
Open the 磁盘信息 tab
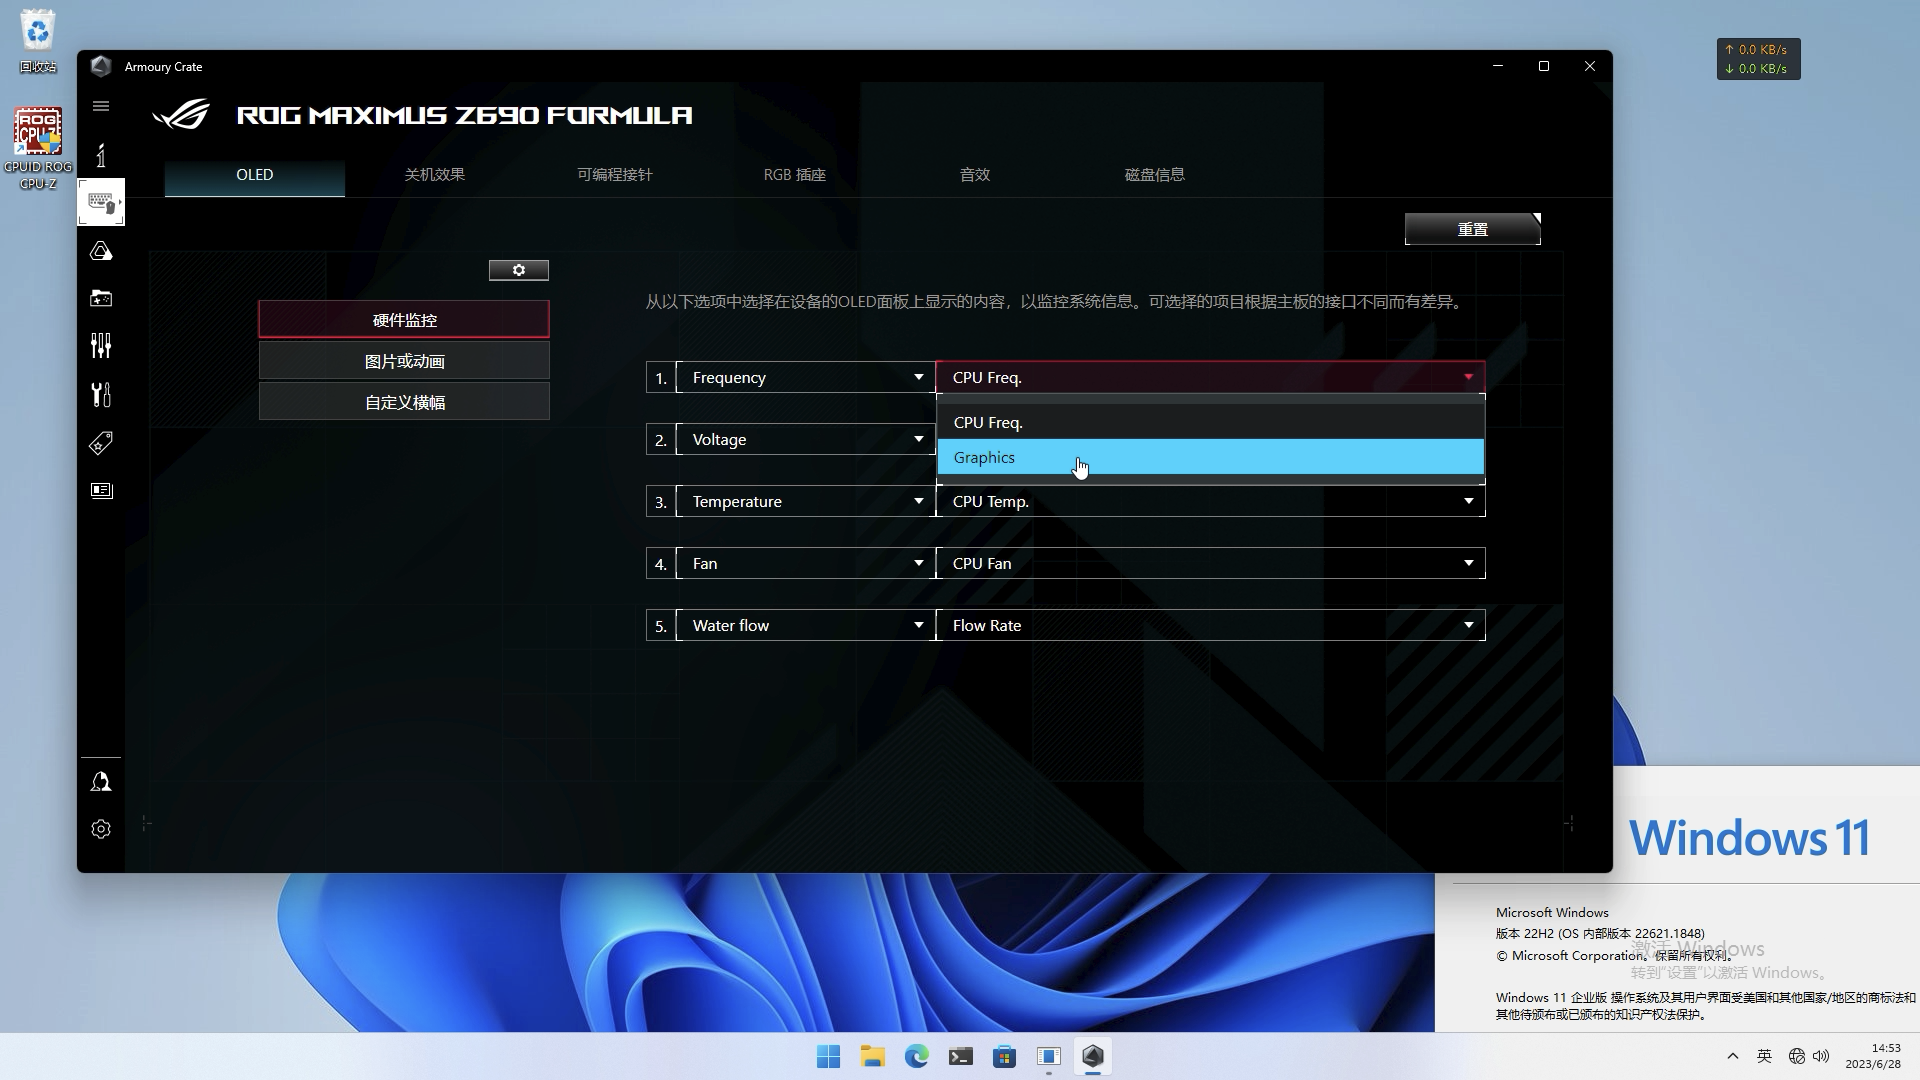click(1155, 175)
